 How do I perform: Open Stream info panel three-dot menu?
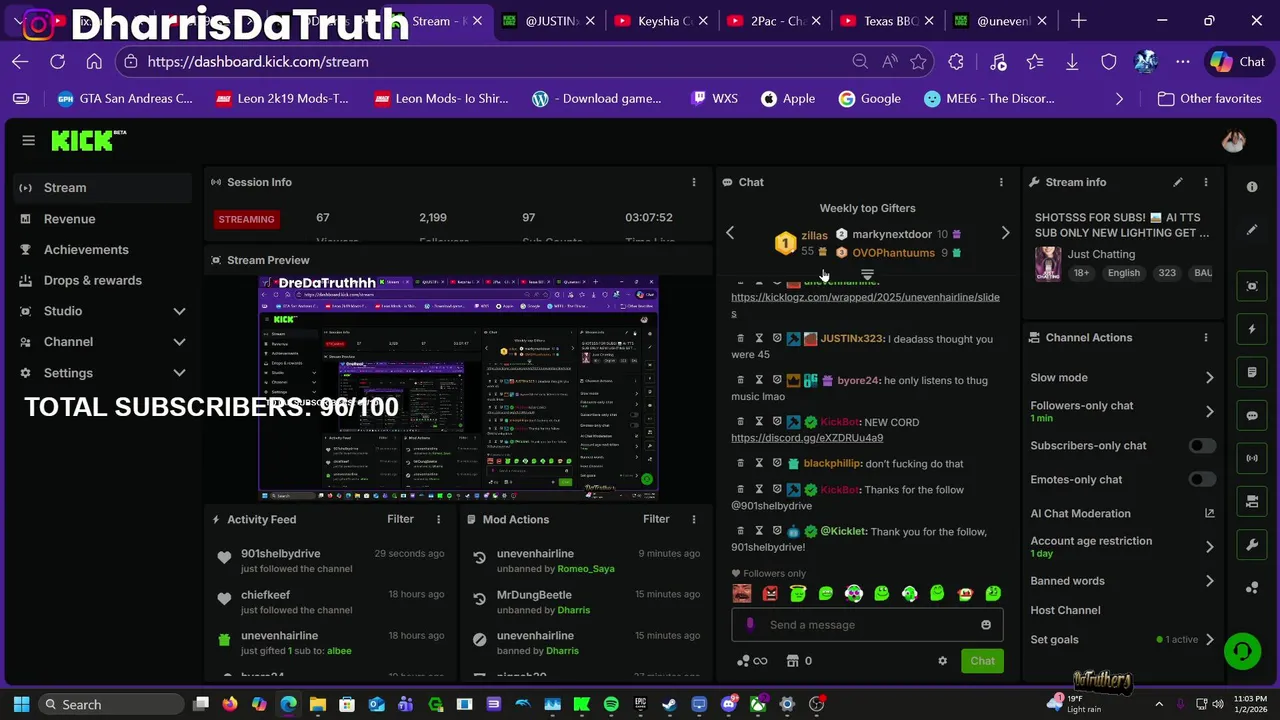(x=1205, y=182)
